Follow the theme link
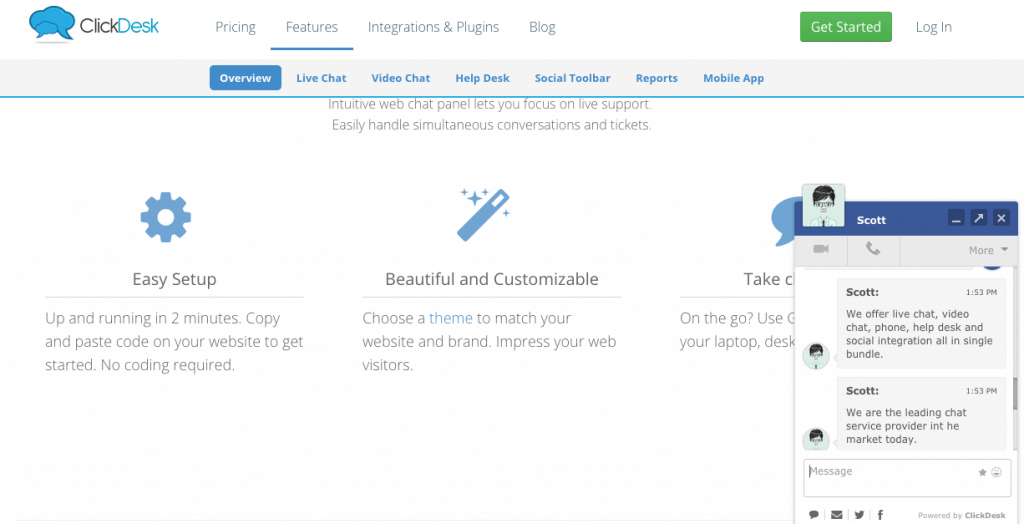 coord(451,318)
